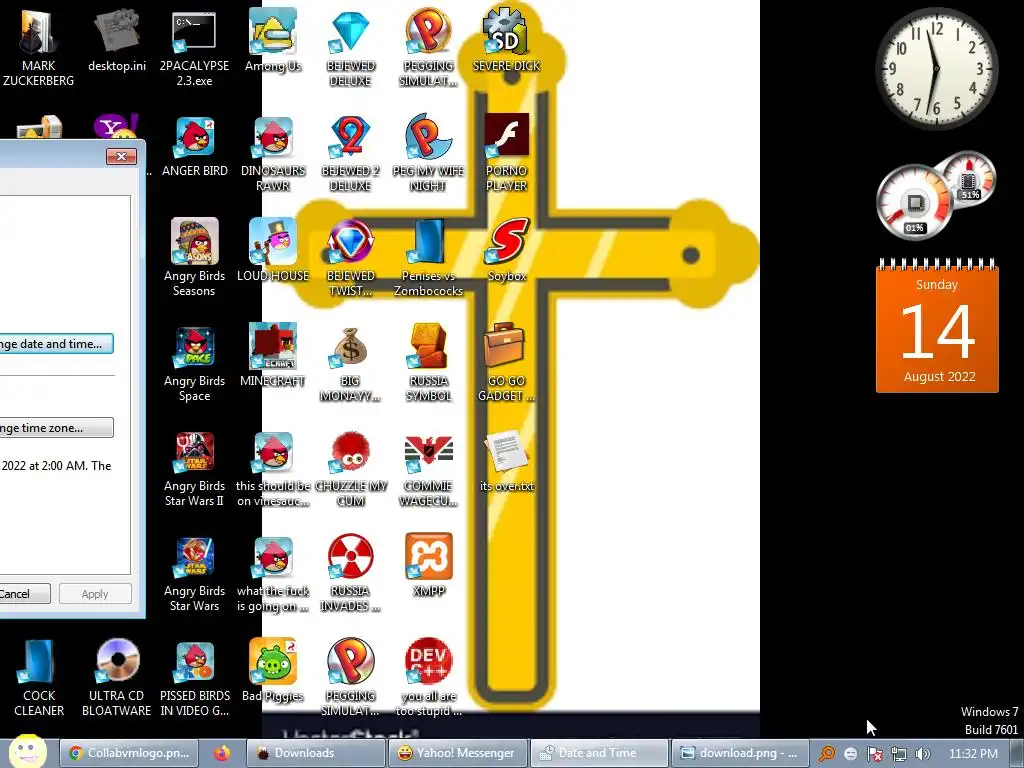1024x768 pixels.
Task: Click the Apply button in the dialog
Action: (x=95, y=594)
